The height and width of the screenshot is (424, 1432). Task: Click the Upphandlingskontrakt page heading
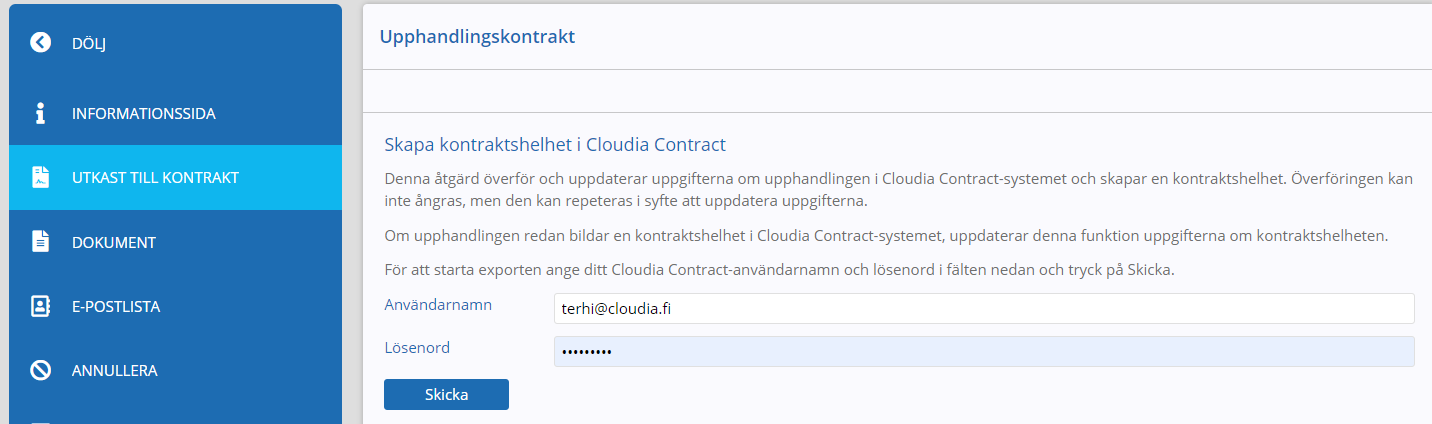click(x=477, y=37)
